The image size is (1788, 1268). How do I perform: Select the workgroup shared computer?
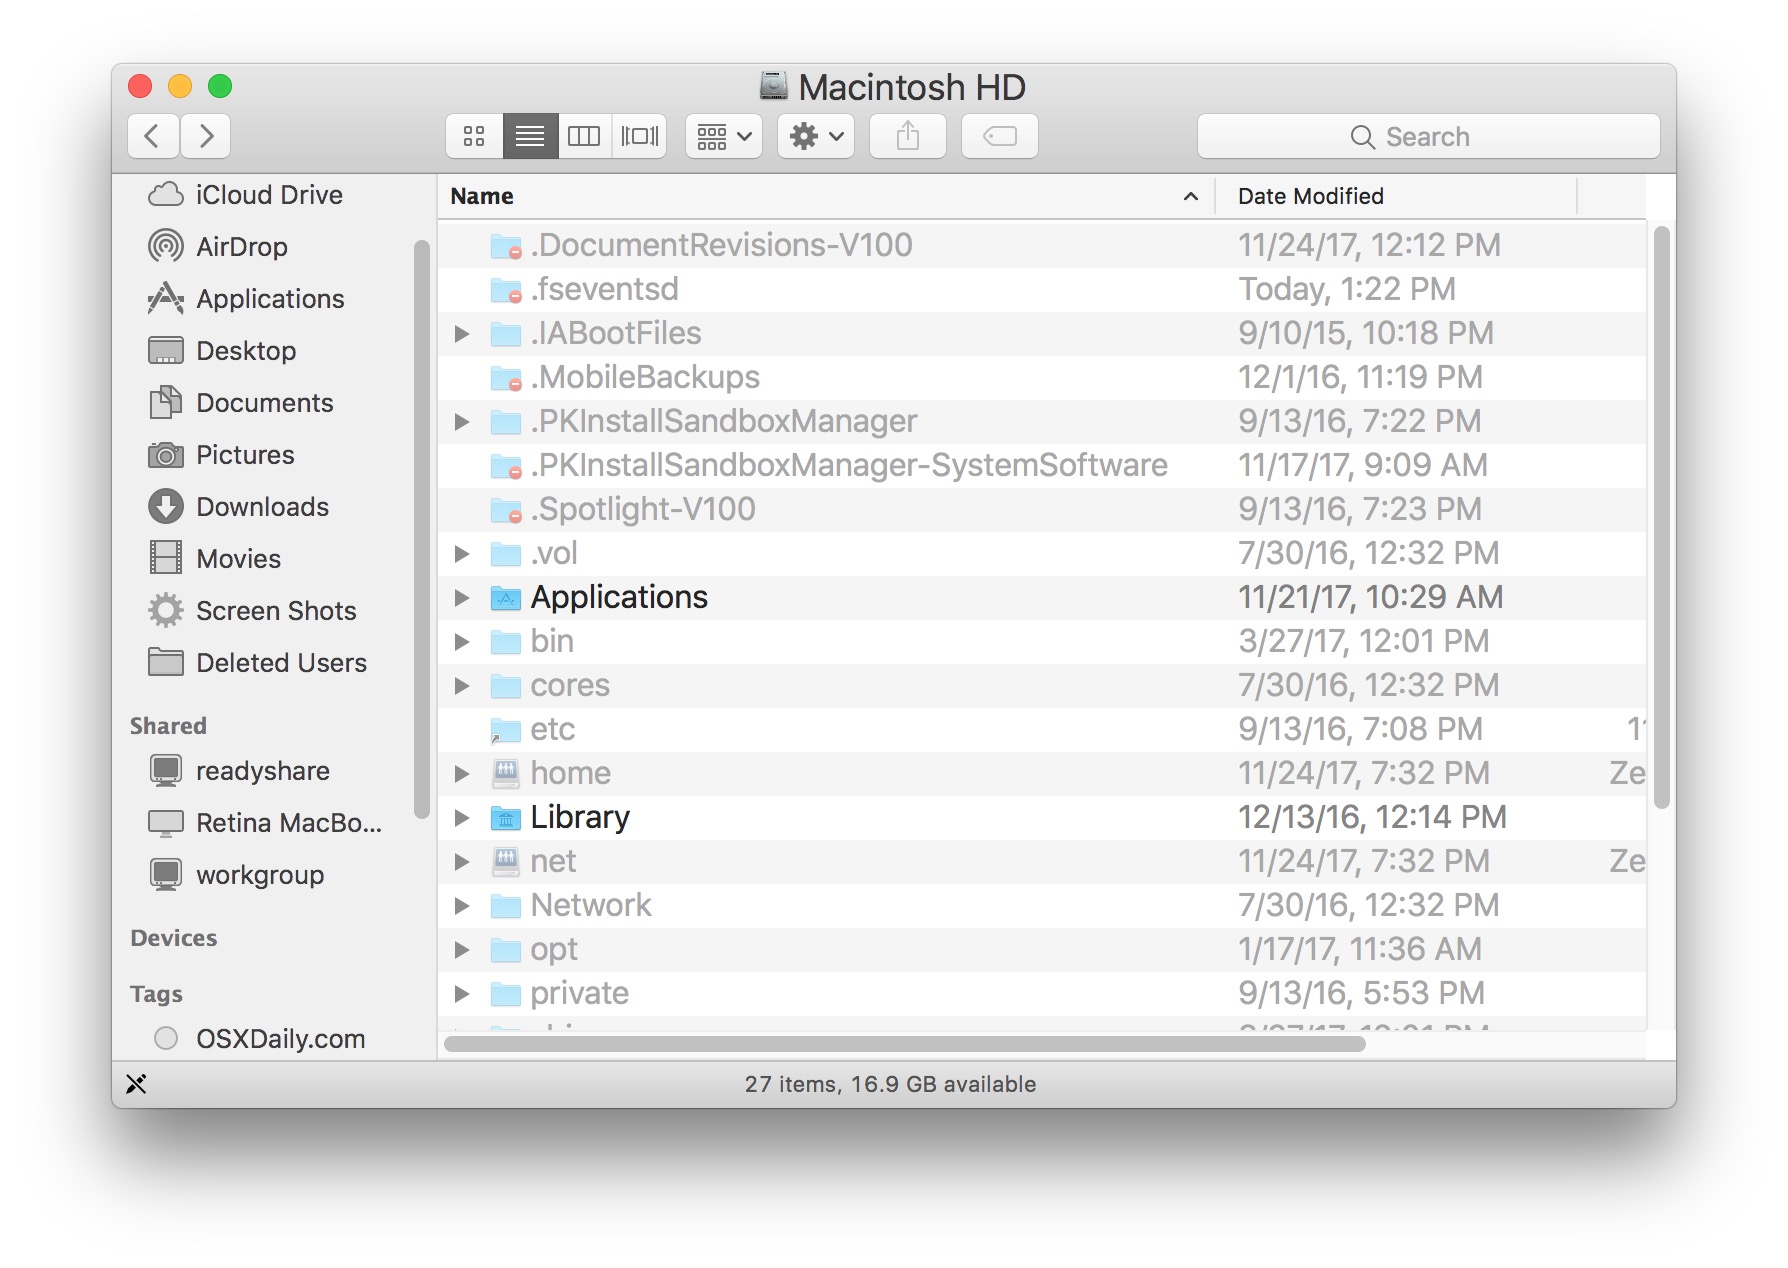pos(259,874)
